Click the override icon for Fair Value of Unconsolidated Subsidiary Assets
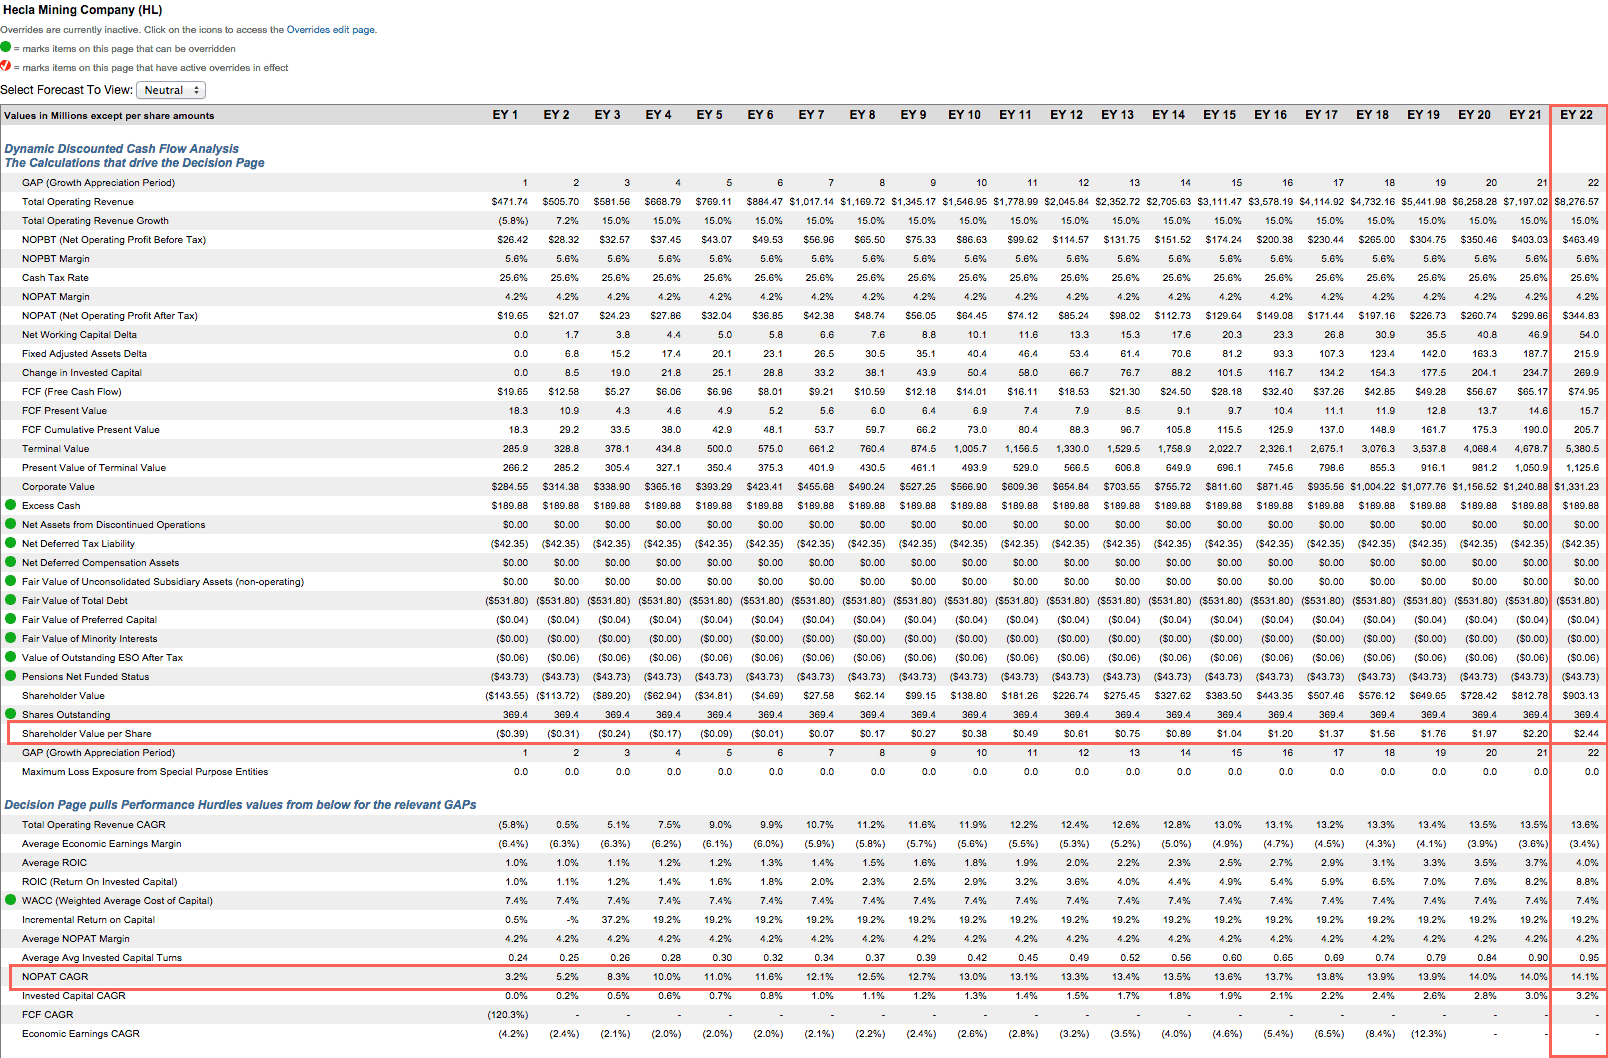Image resolution: width=1608 pixels, height=1058 pixels. (10, 581)
